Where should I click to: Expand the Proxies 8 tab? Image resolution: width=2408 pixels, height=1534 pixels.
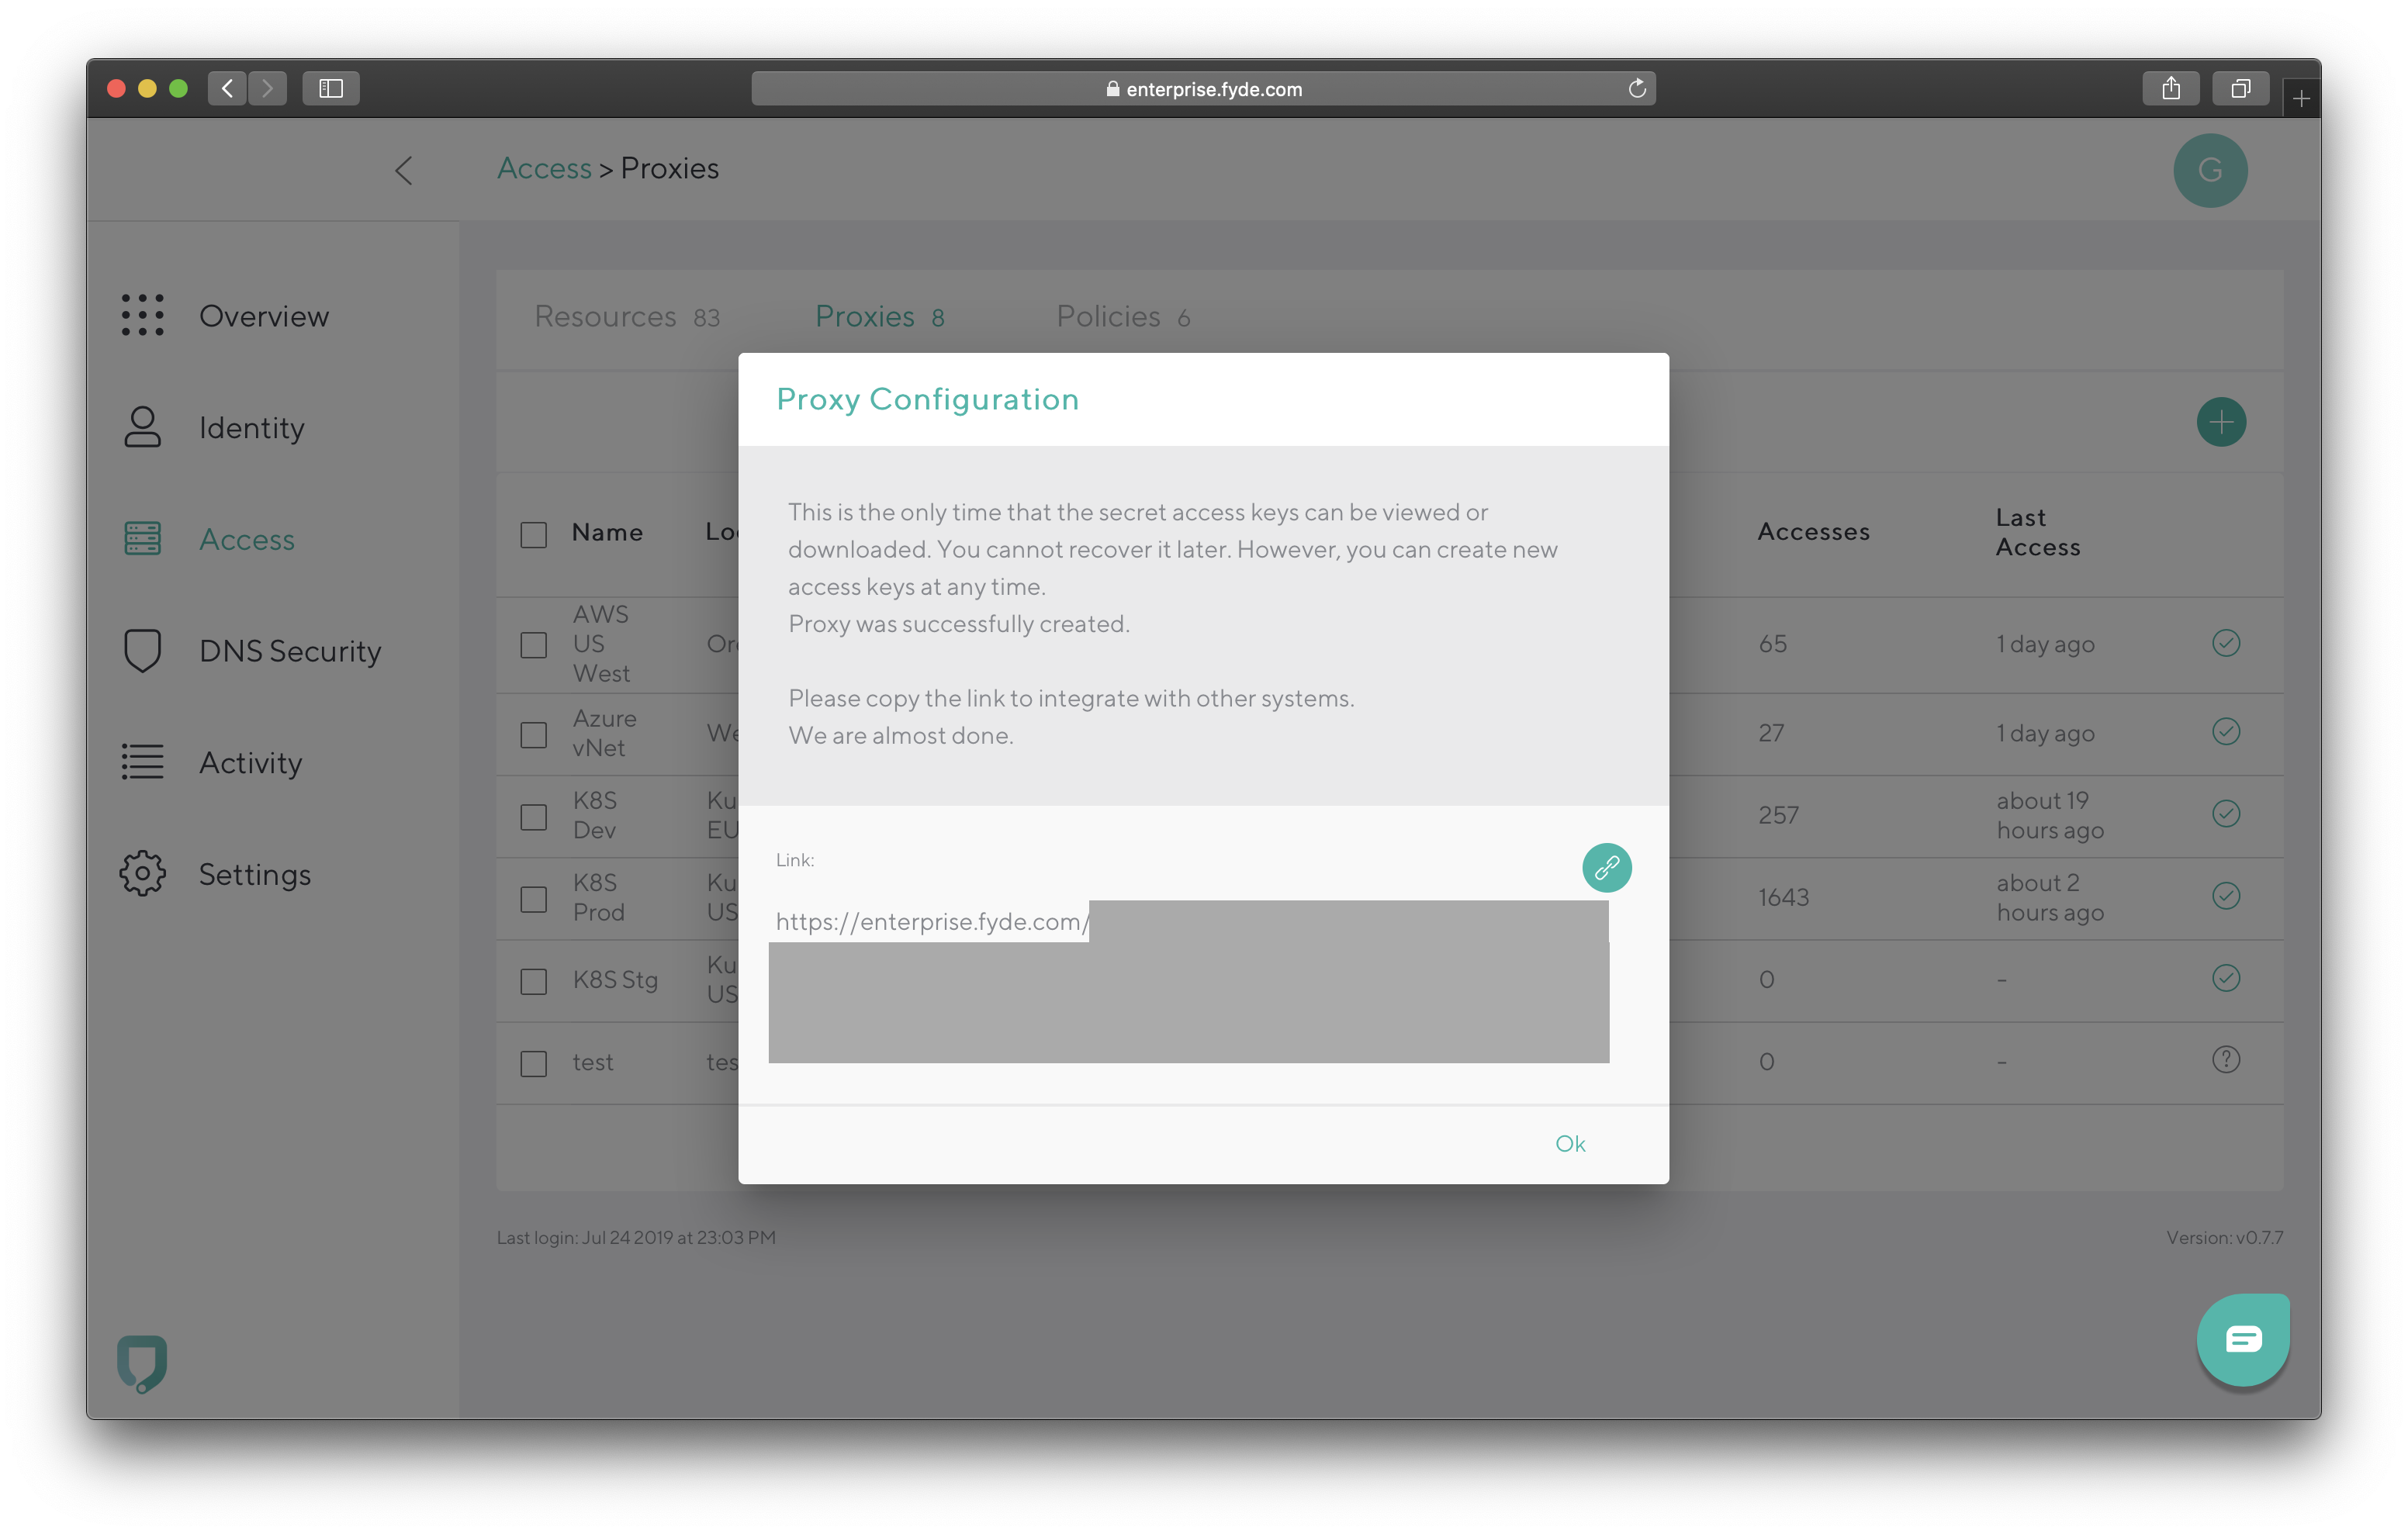(877, 316)
